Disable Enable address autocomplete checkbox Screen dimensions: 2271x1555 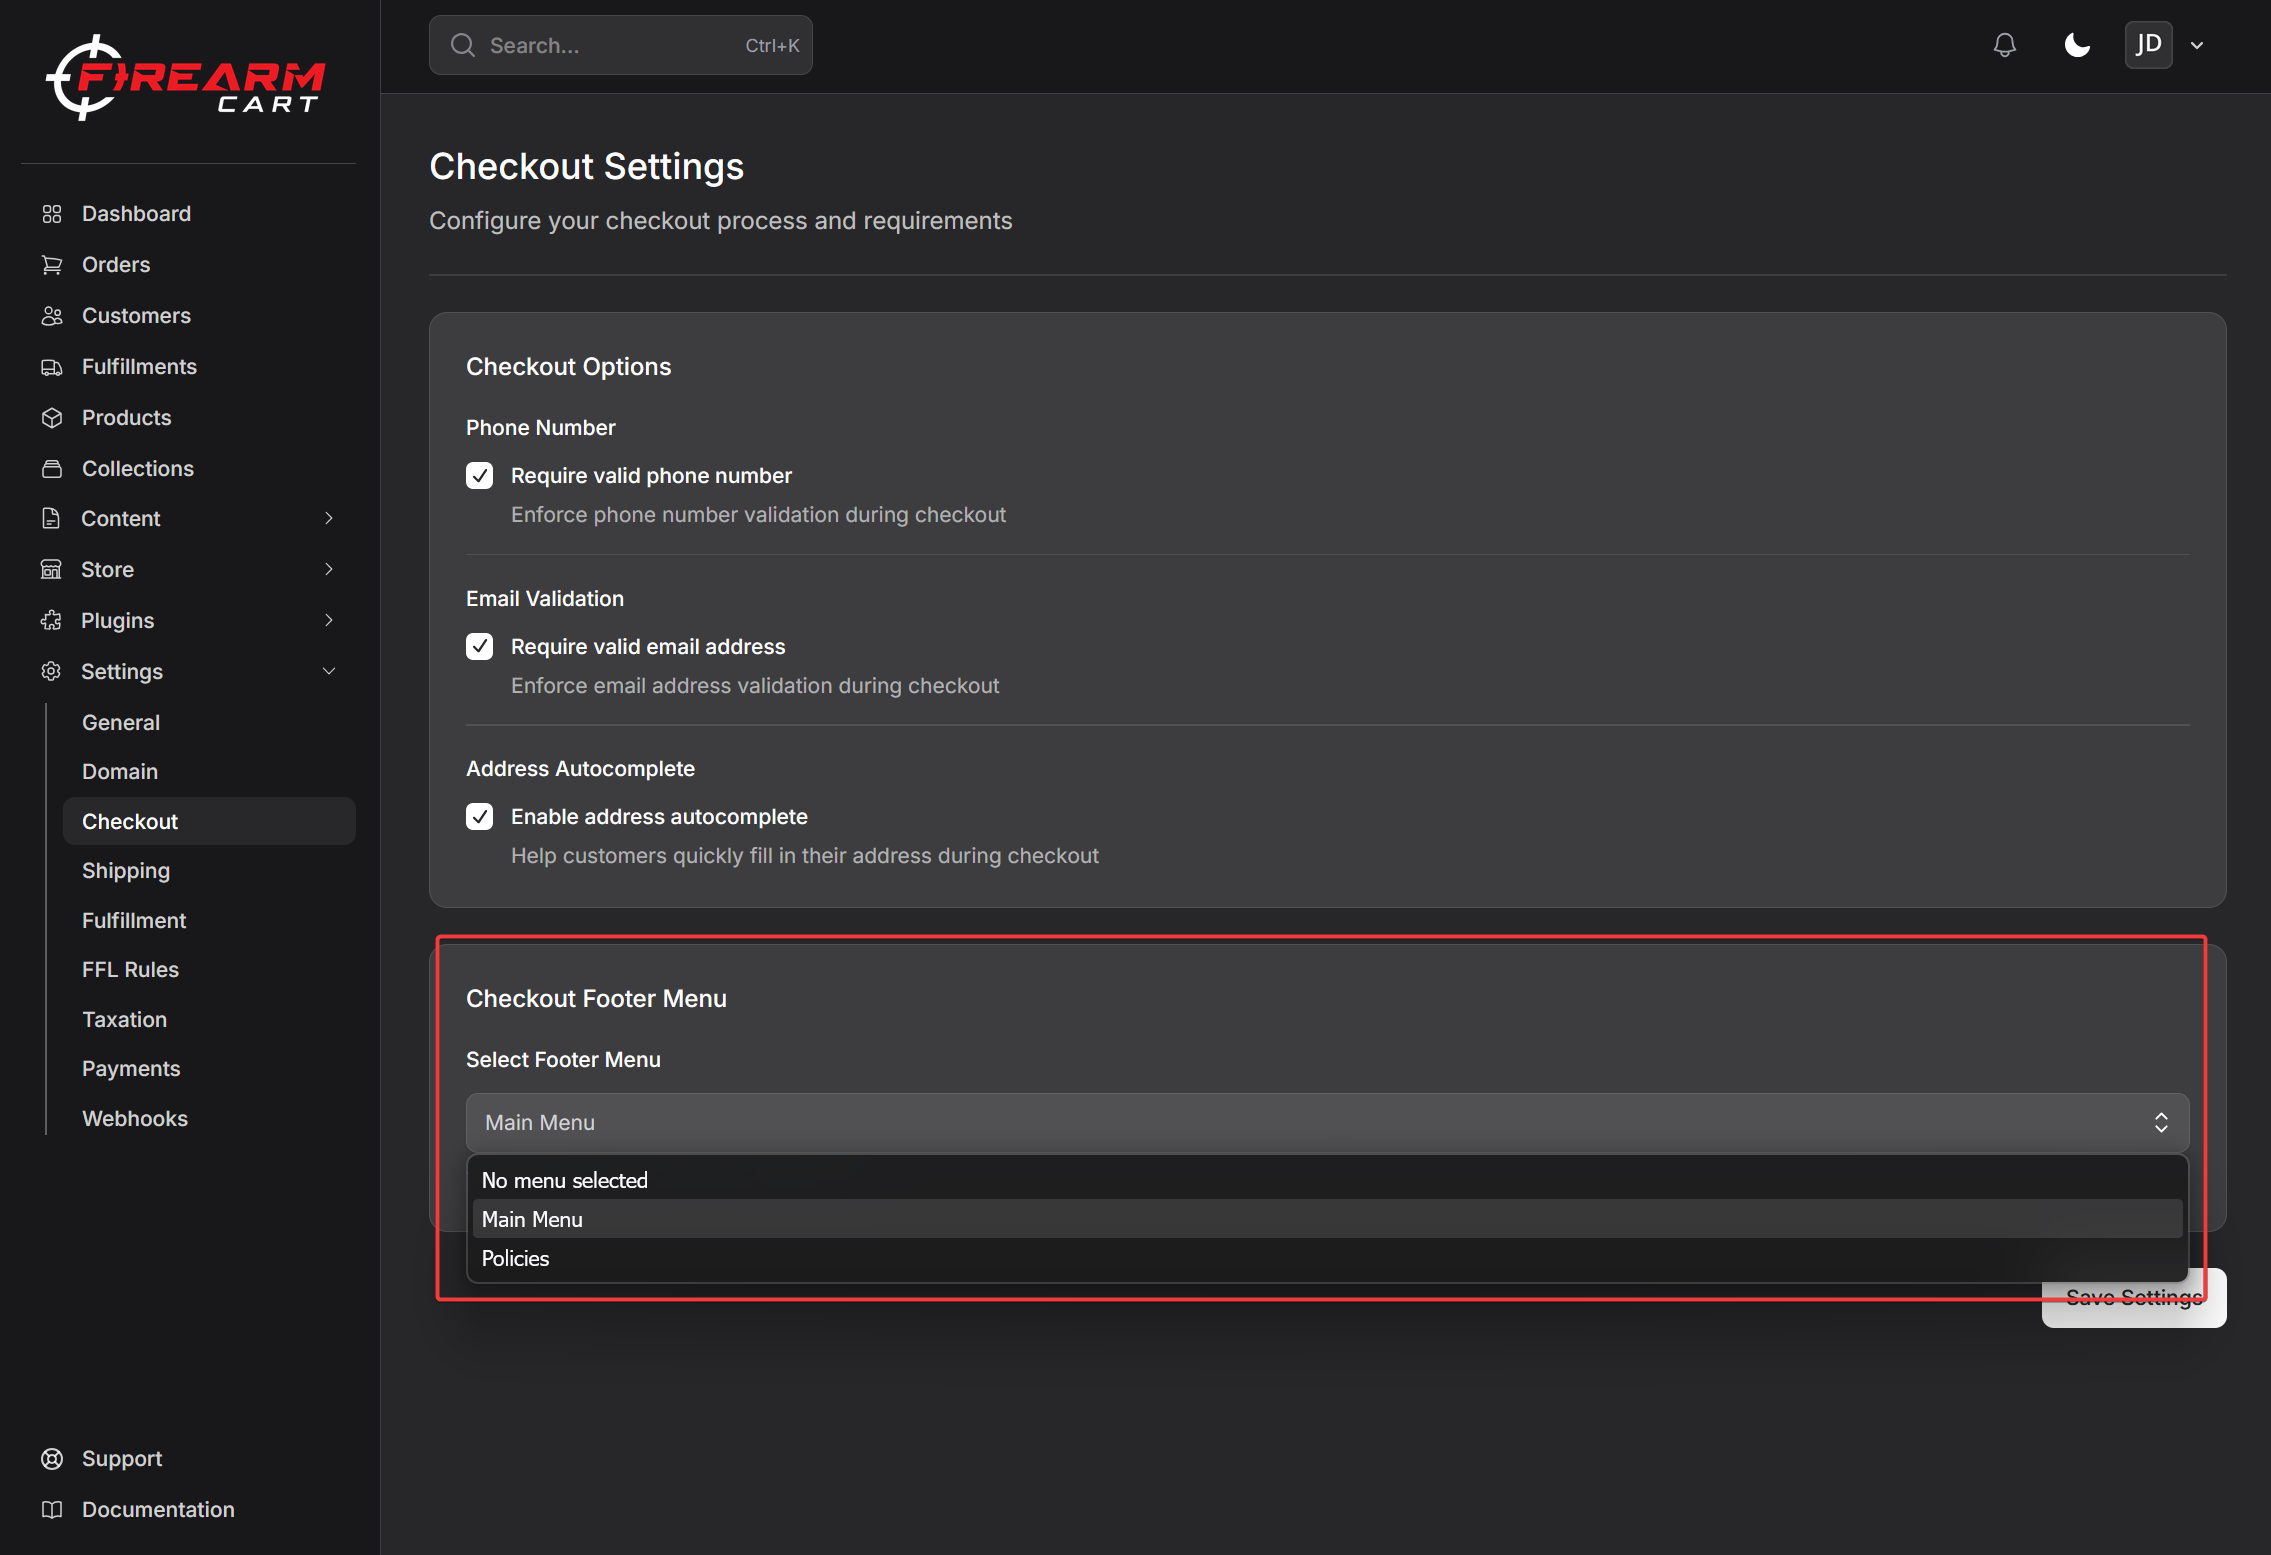point(480,817)
